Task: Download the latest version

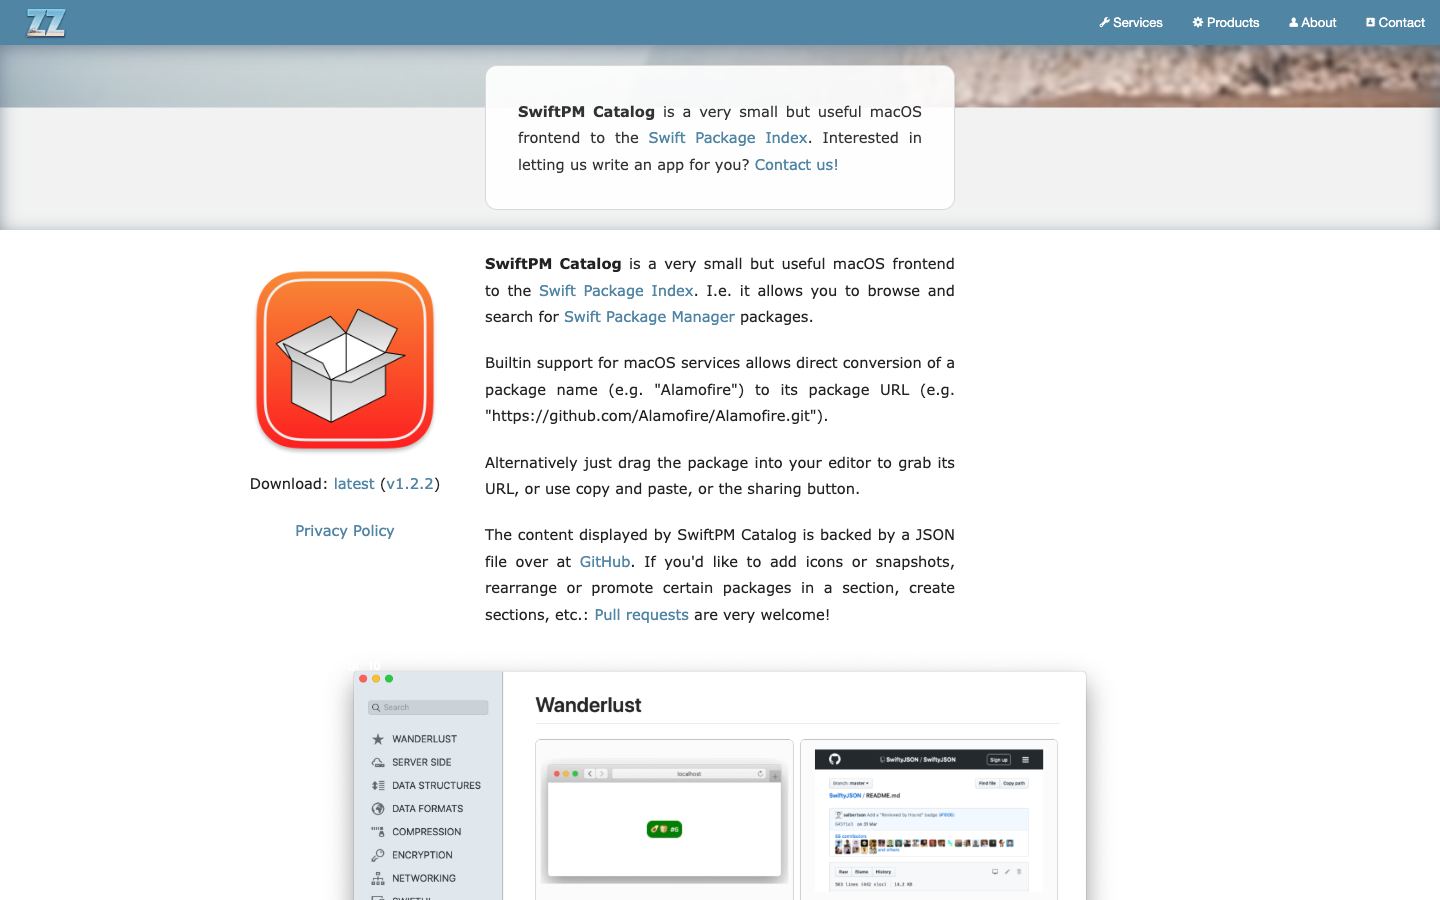Action: 354,484
